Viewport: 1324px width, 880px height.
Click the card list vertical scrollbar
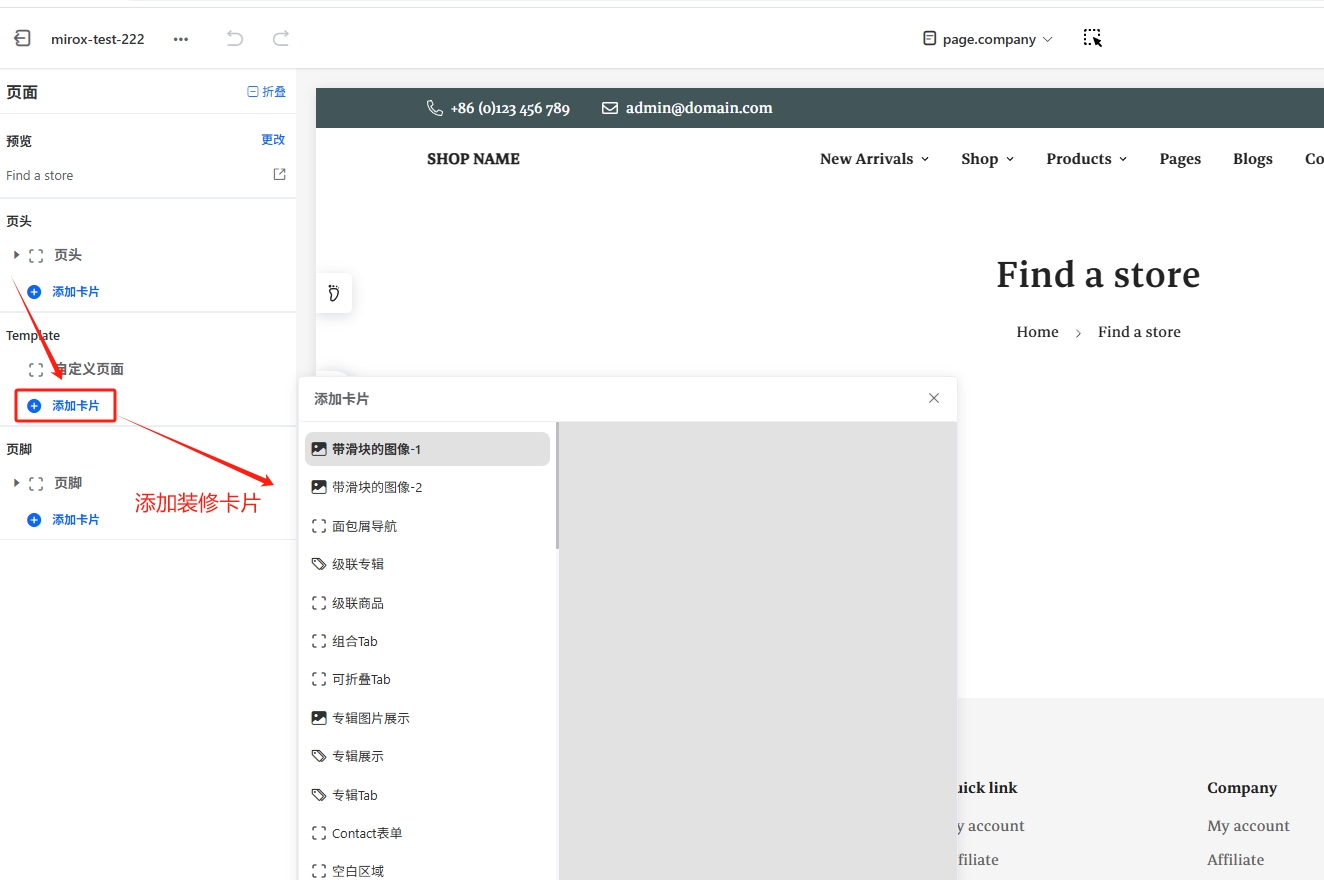557,486
